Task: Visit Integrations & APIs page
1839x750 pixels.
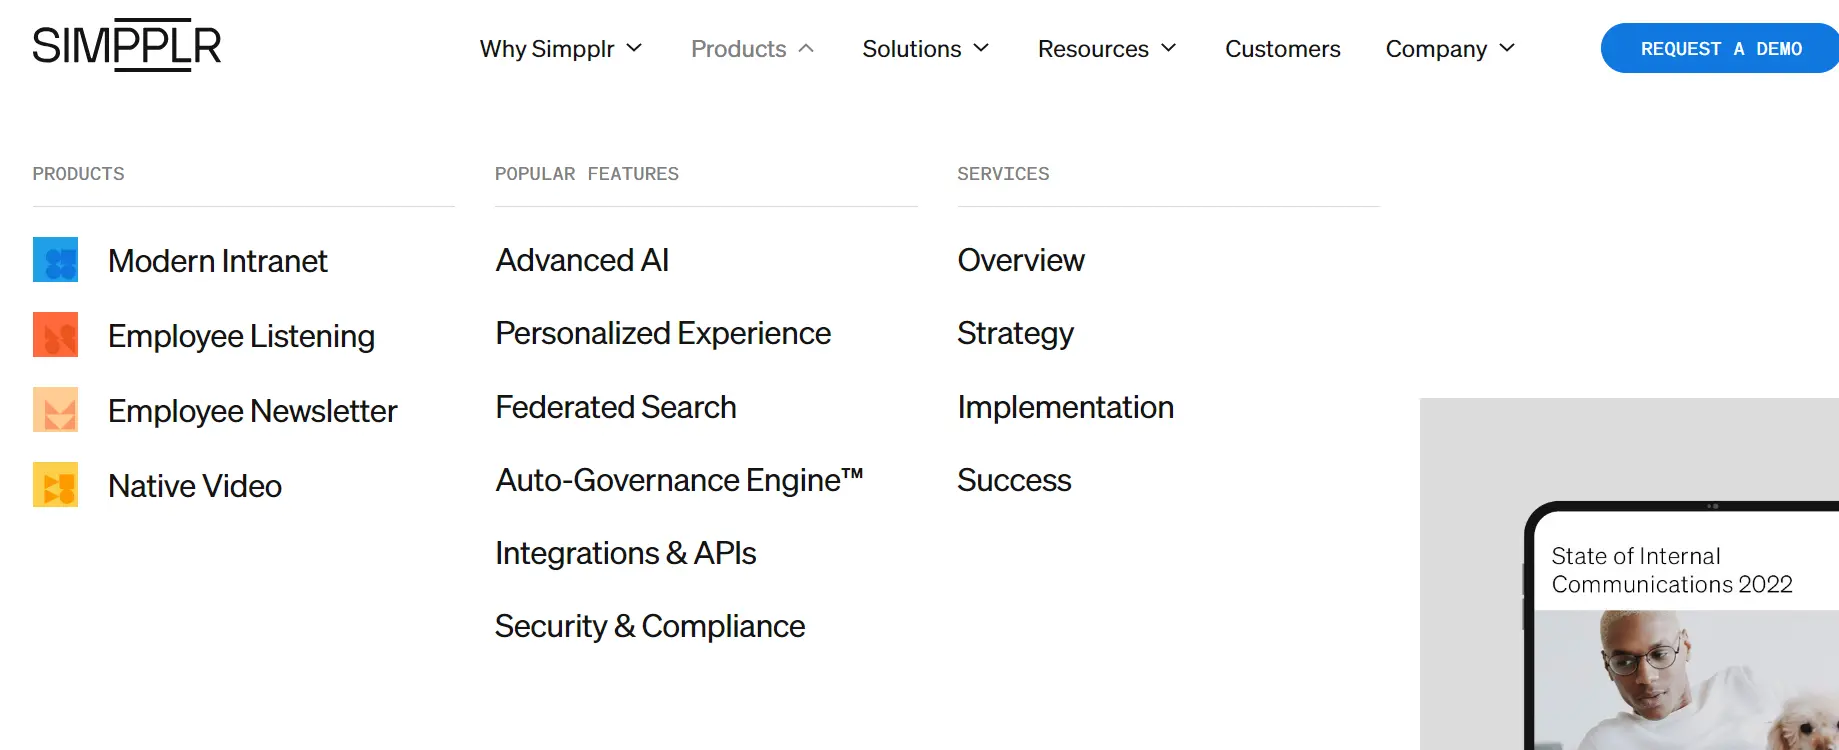Action: point(626,553)
